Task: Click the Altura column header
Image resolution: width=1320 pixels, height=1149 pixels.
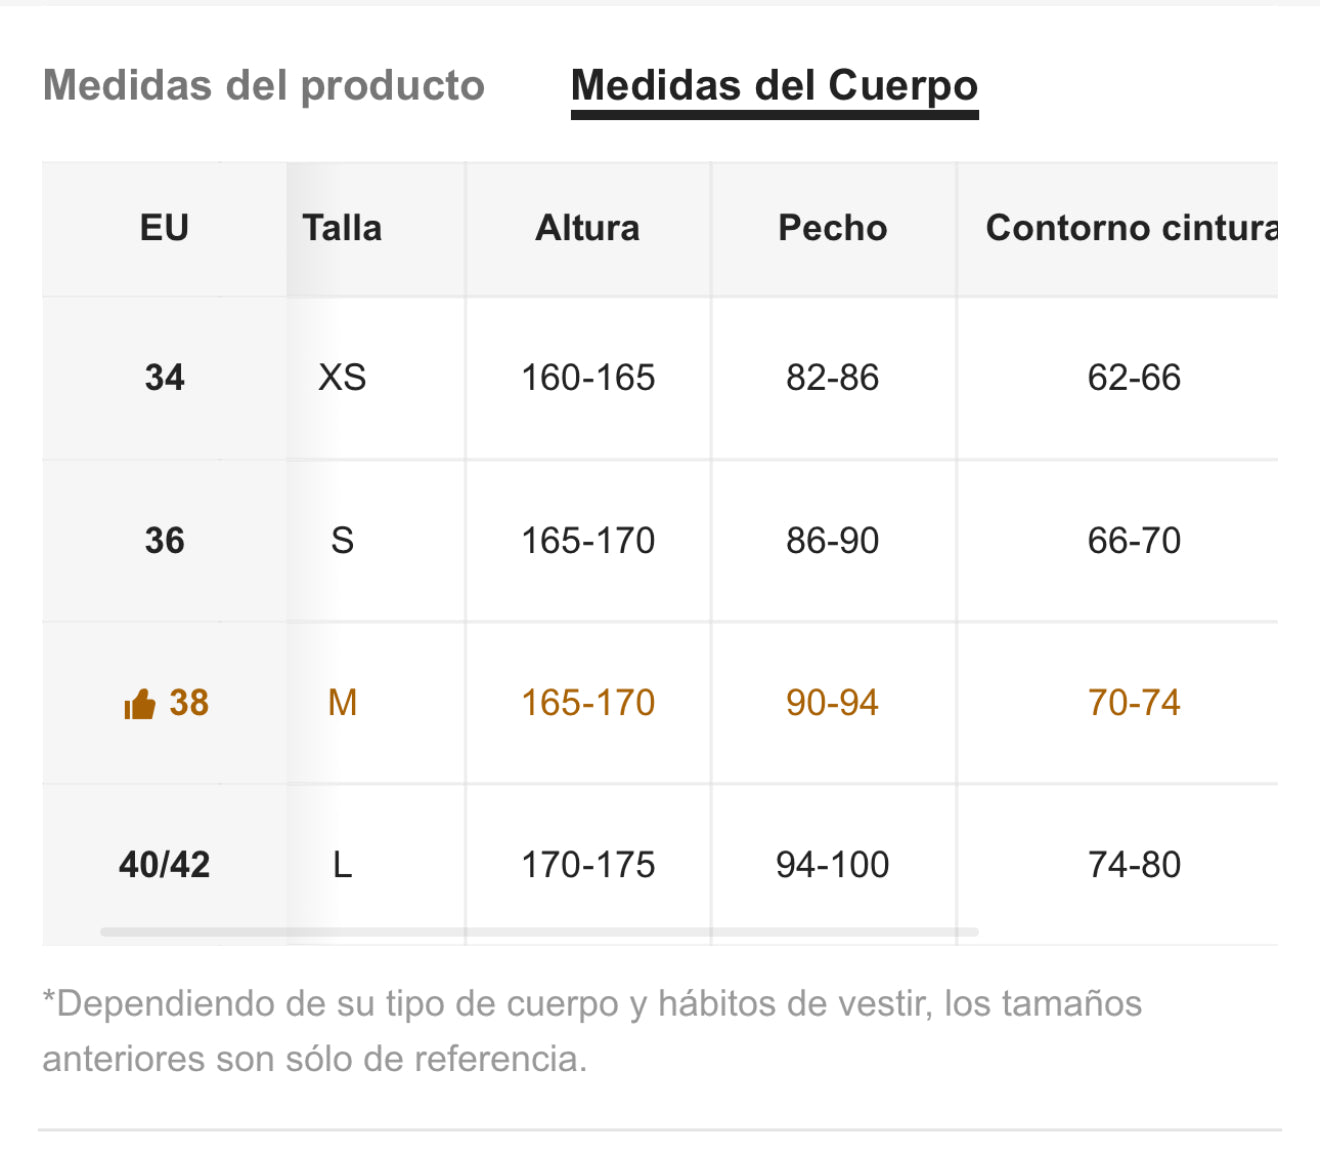Action: 588,228
